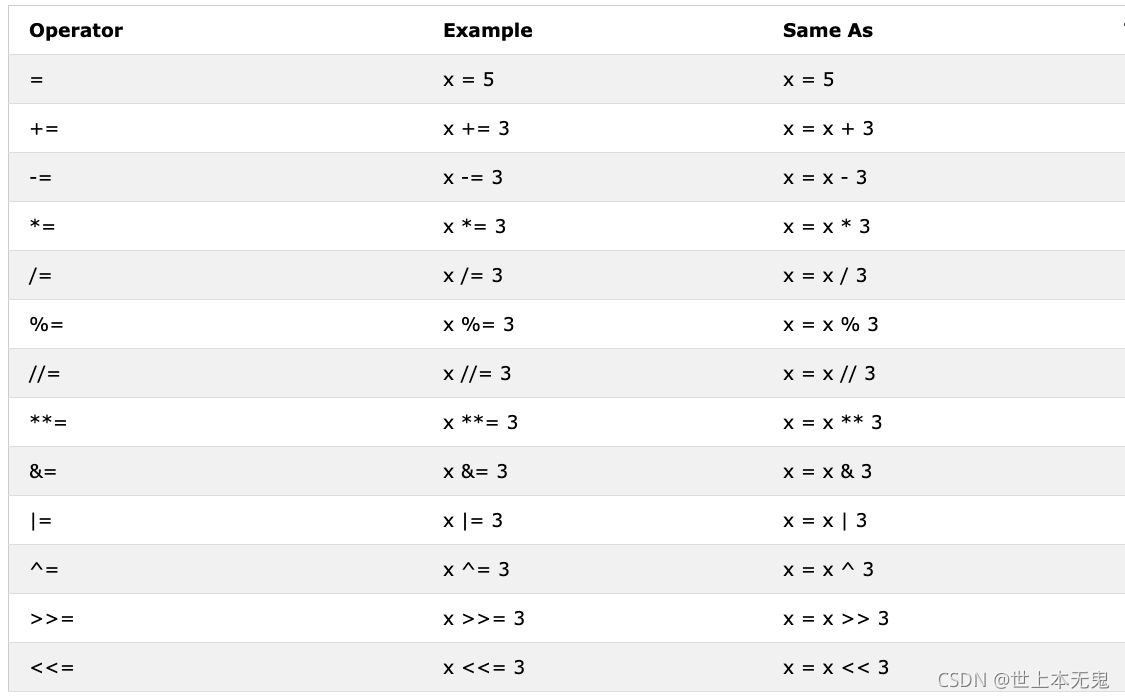This screenshot has width=1125, height=698.
Task: Click the example x &= 3
Action: [x=475, y=471]
